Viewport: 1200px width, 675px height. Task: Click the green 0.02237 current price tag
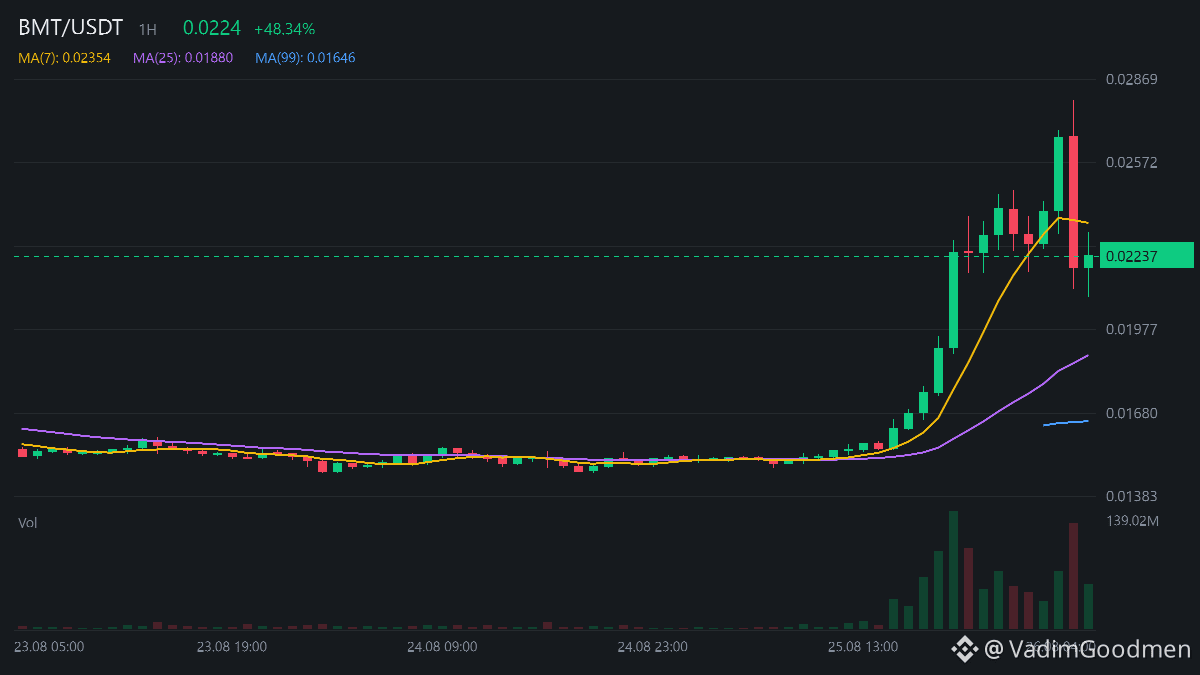pos(1147,256)
